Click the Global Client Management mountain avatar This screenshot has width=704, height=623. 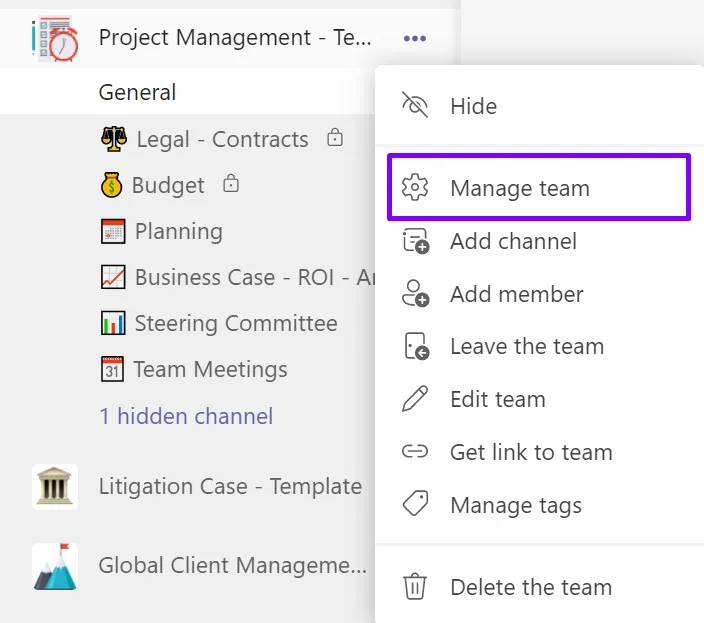(x=55, y=566)
